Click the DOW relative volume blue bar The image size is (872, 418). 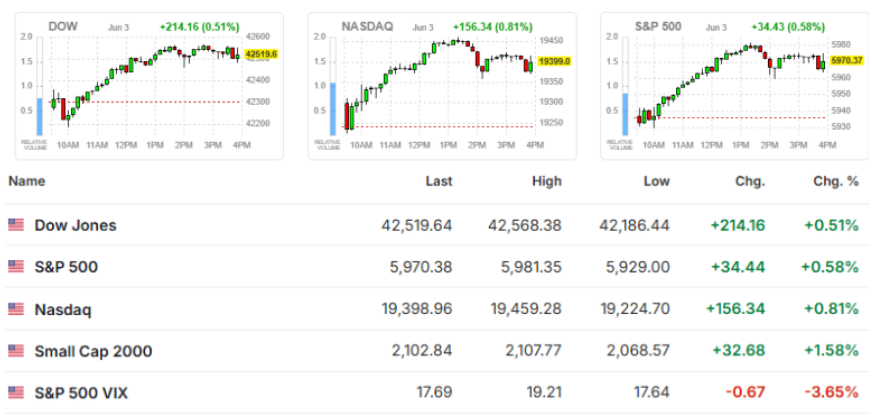pos(39,116)
